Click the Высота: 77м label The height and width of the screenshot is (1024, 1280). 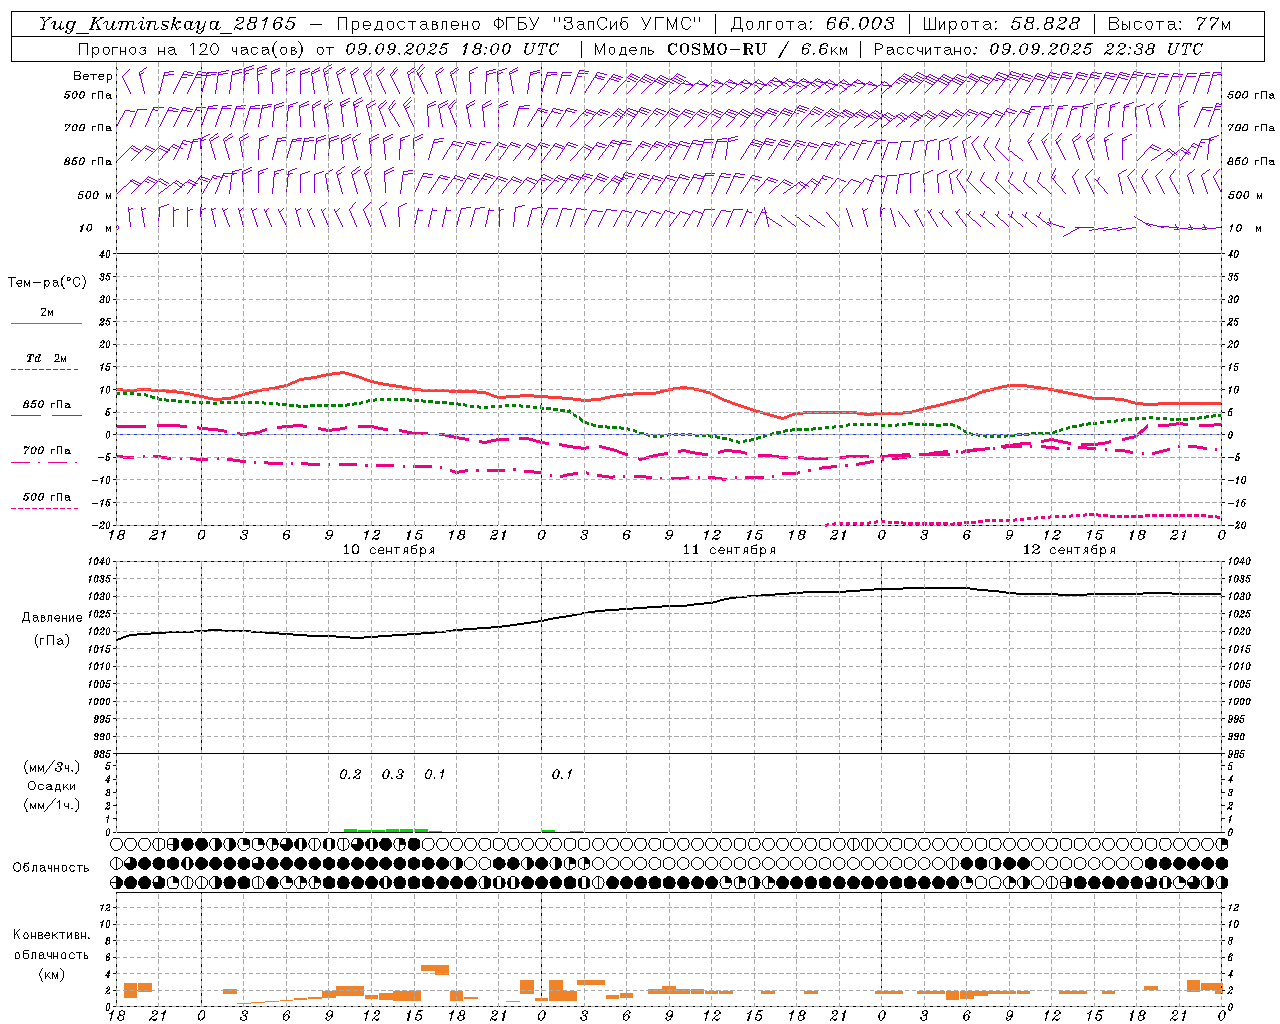1169,24
